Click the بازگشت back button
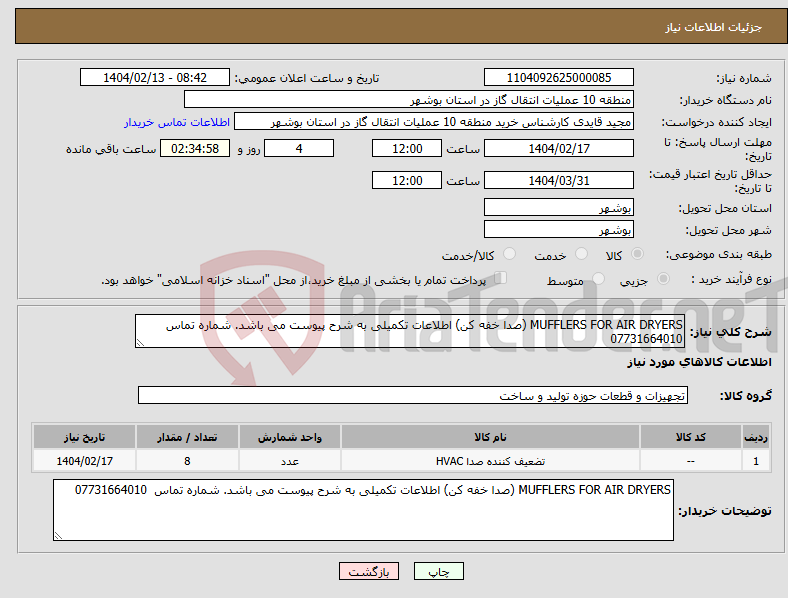This screenshot has height=598, width=788. [x=369, y=571]
